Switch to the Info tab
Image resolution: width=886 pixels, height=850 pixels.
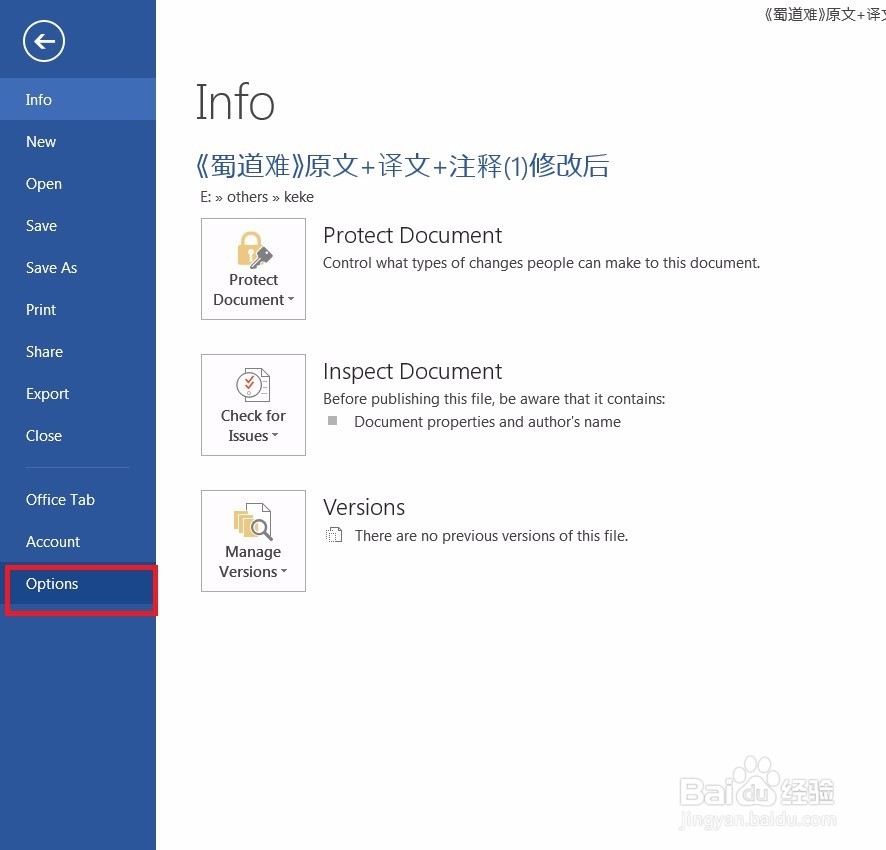click(38, 99)
